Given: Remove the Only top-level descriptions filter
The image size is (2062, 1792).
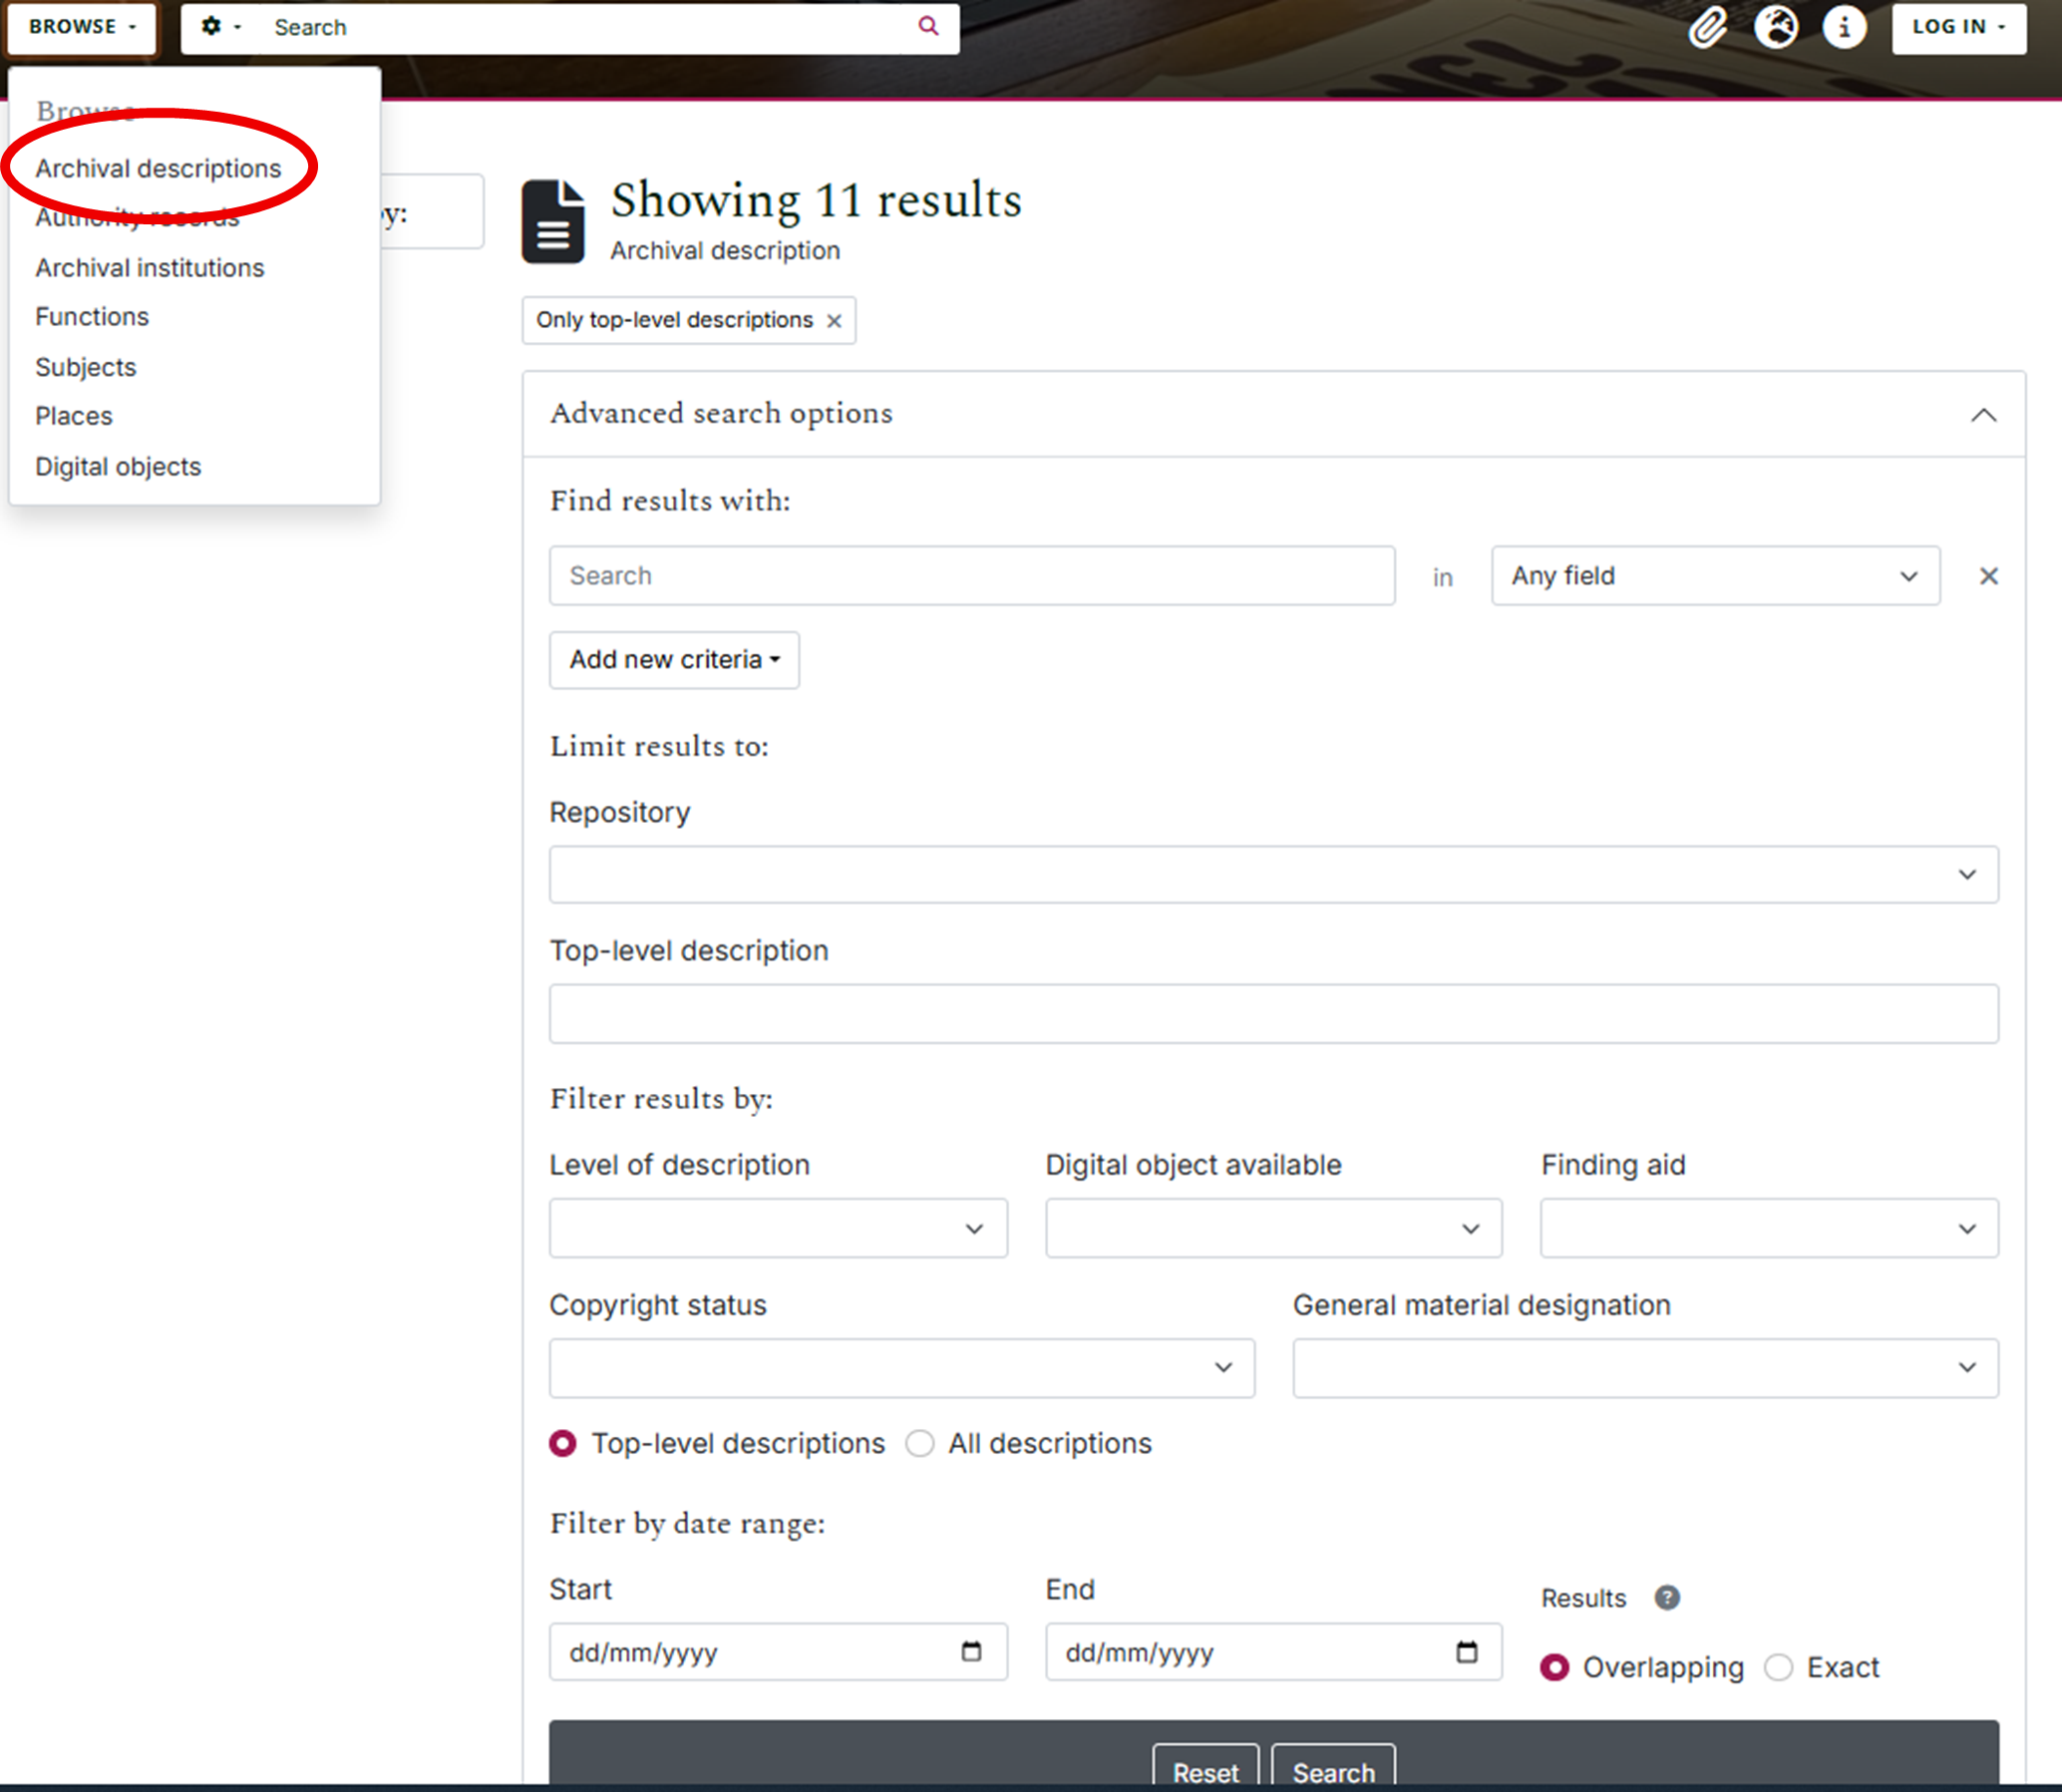Looking at the screenshot, I should tap(836, 320).
